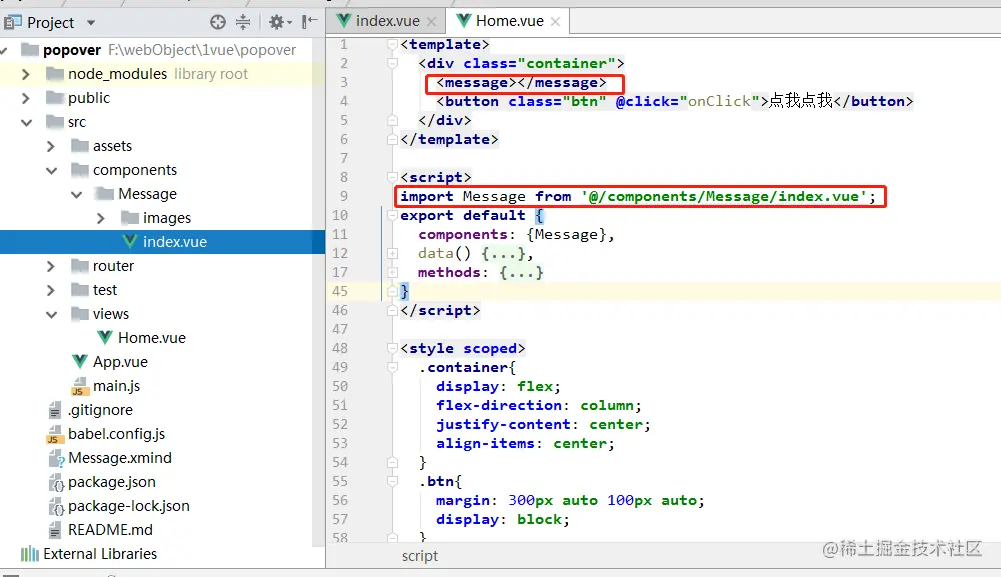The image size is (1001, 577).
Task: Collapse the views folder
Action: coord(52,314)
